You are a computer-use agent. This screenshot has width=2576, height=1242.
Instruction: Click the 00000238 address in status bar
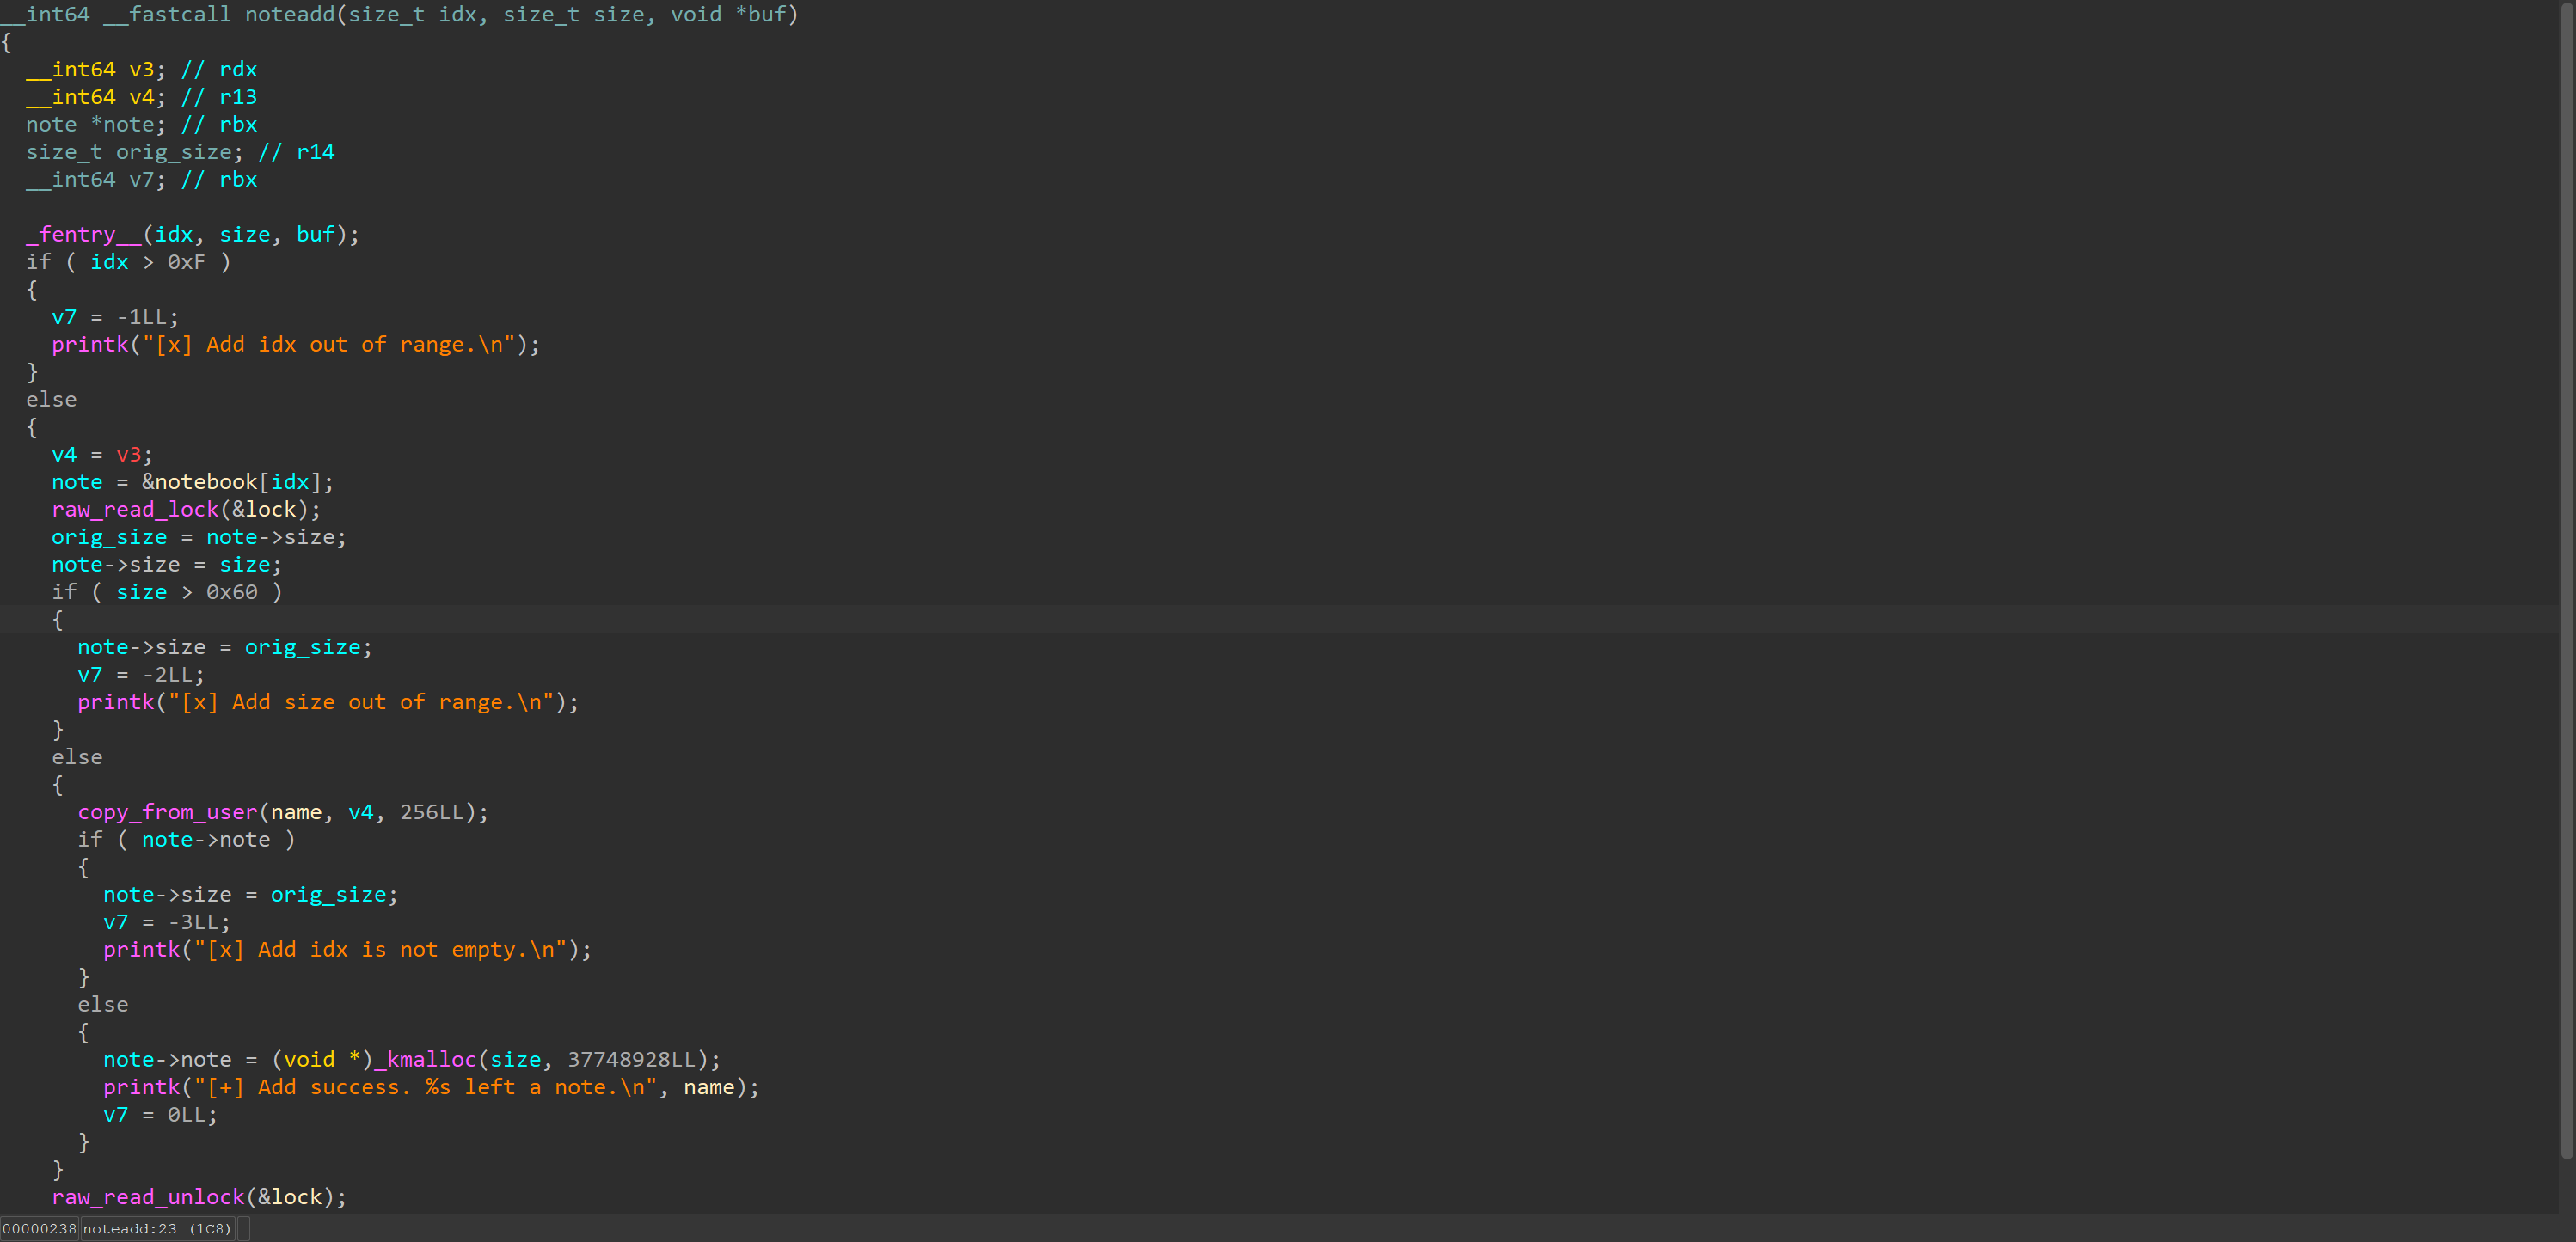coord(39,1228)
